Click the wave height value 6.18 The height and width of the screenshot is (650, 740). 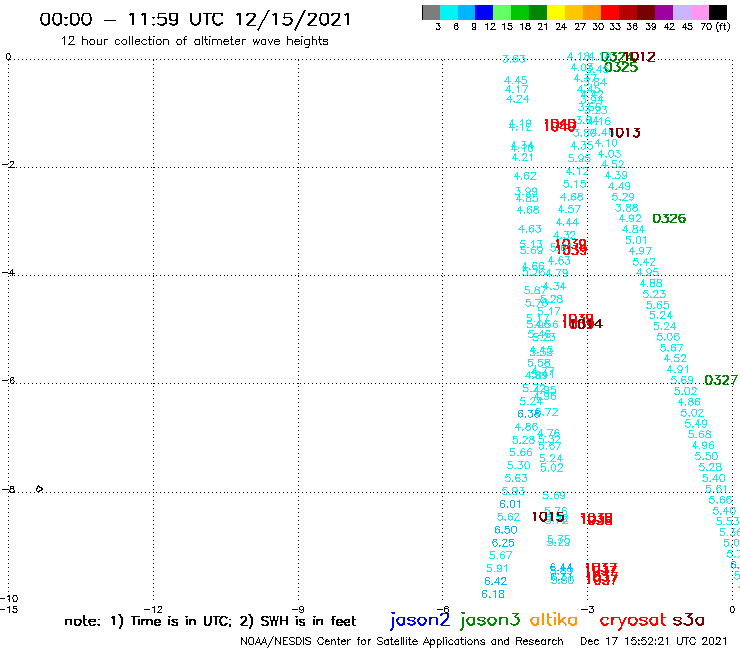(493, 594)
